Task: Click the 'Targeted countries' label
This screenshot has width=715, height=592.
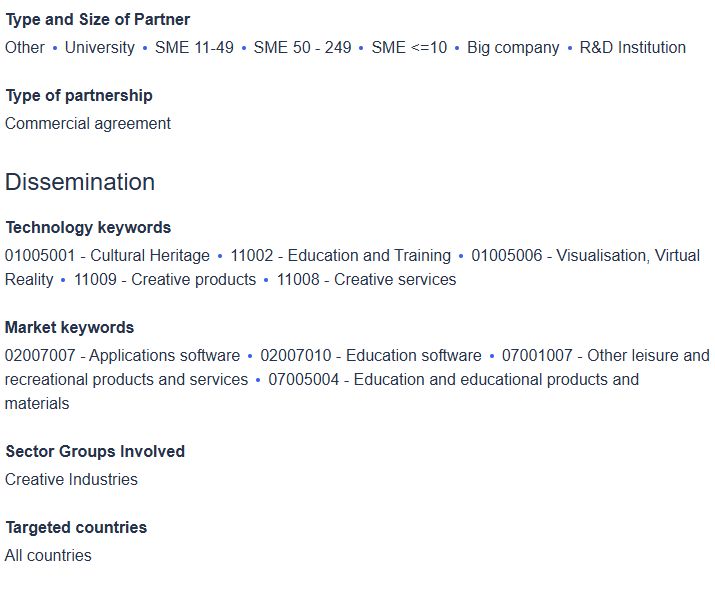Action: tap(76, 527)
